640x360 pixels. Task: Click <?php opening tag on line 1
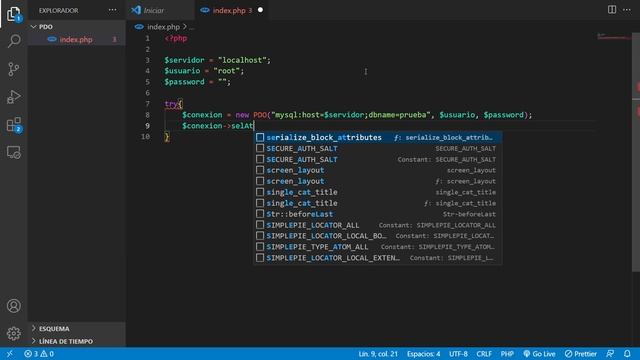176,38
